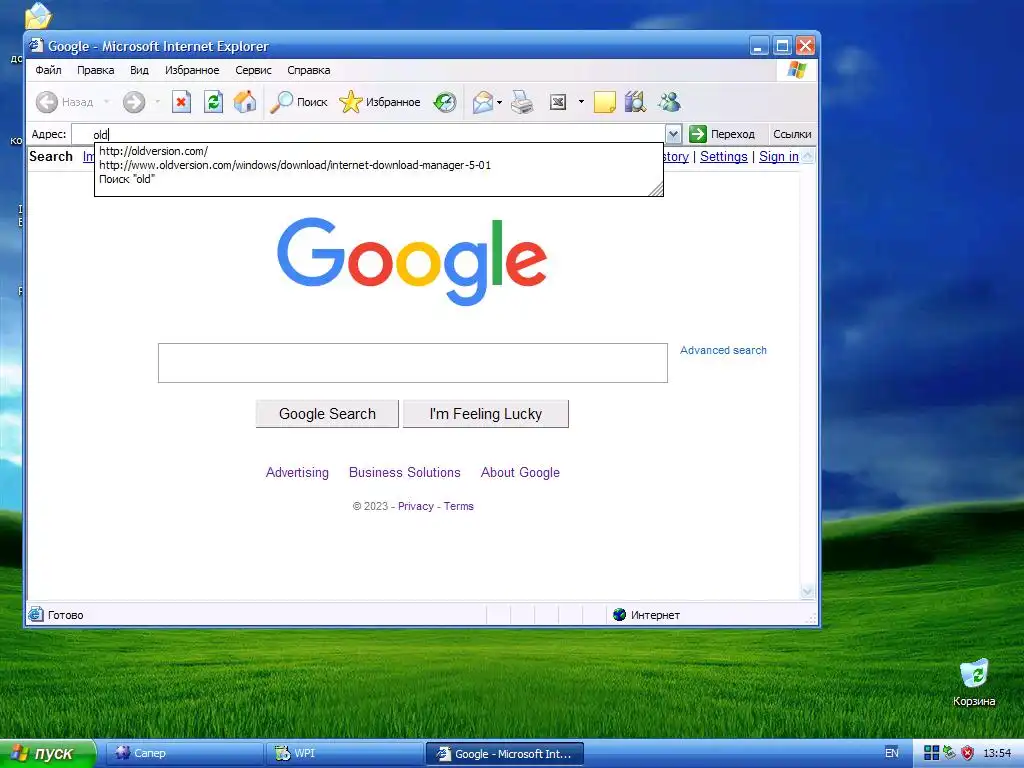This screenshot has height=768, width=1024.
Task: Click the I'm Feeling Lucky button
Action: [x=486, y=414]
